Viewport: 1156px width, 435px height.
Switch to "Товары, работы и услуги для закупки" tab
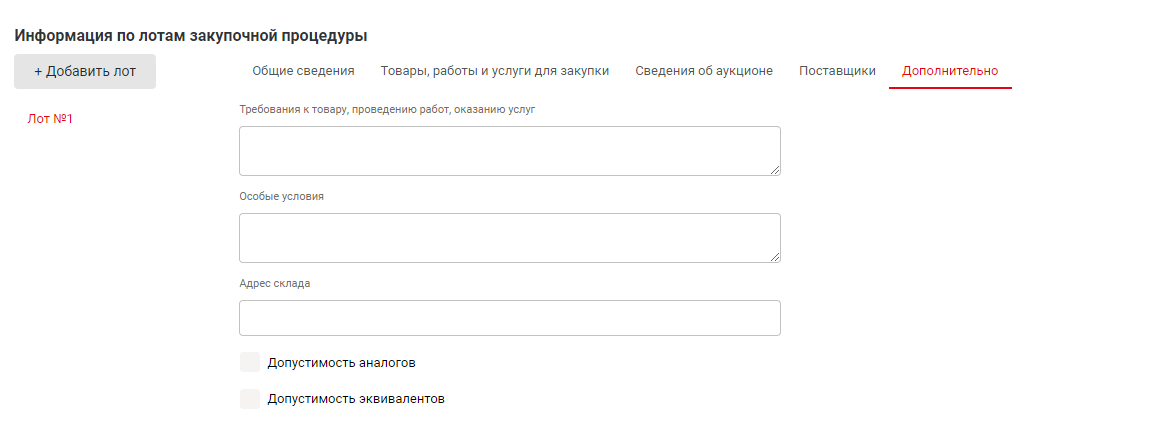(495, 71)
